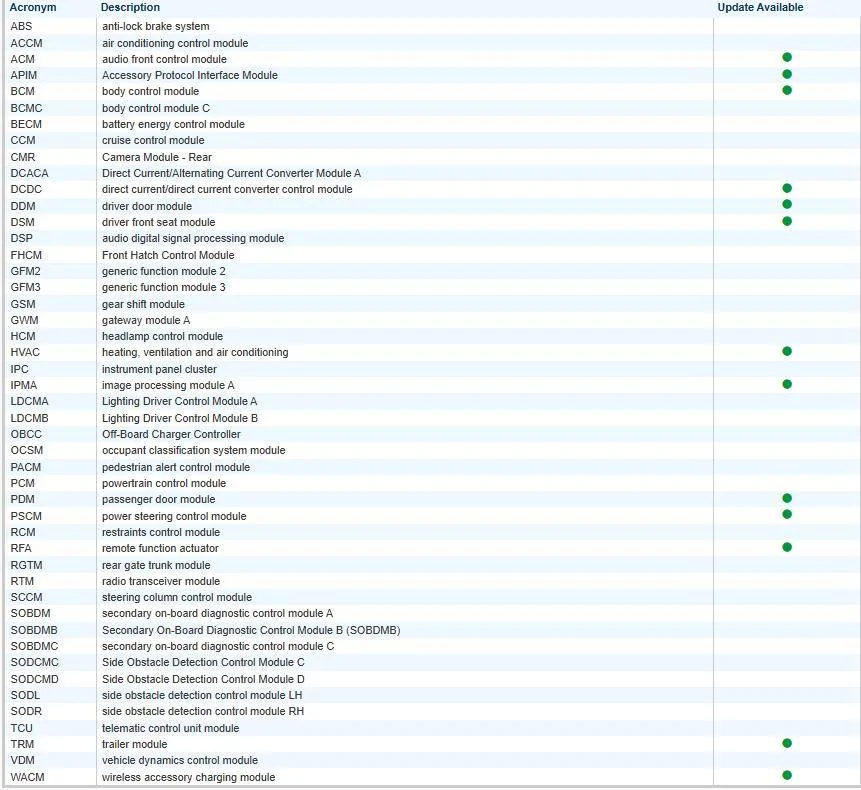Select the ABS anti-lock brake system row
This screenshot has width=861, height=790.
156,26
